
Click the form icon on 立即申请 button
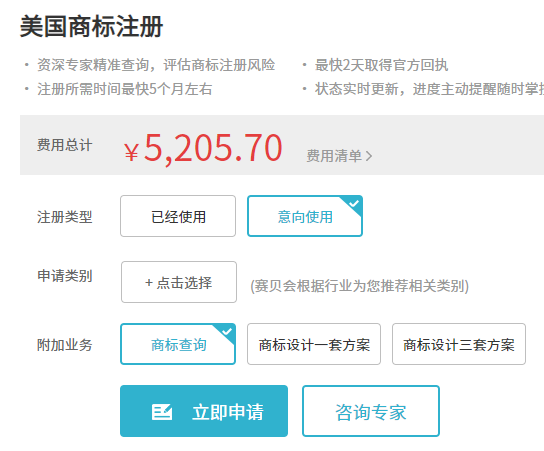coord(162,412)
